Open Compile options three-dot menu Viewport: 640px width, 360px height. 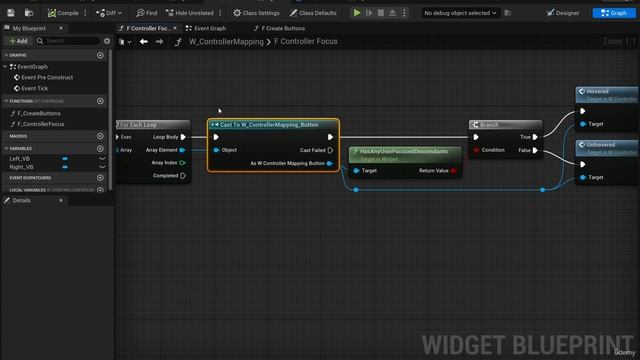(x=85, y=13)
